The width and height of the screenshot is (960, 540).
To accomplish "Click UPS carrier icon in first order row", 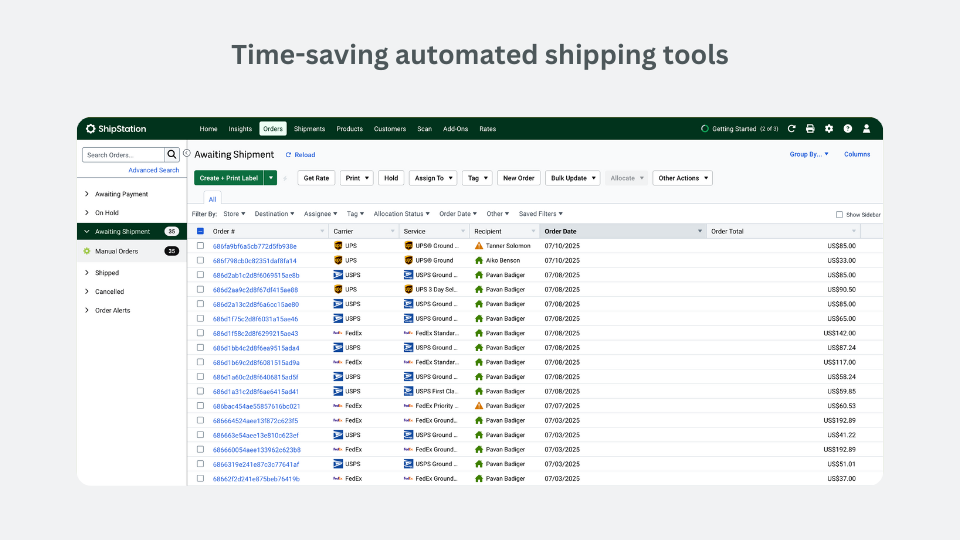I will click(338, 246).
